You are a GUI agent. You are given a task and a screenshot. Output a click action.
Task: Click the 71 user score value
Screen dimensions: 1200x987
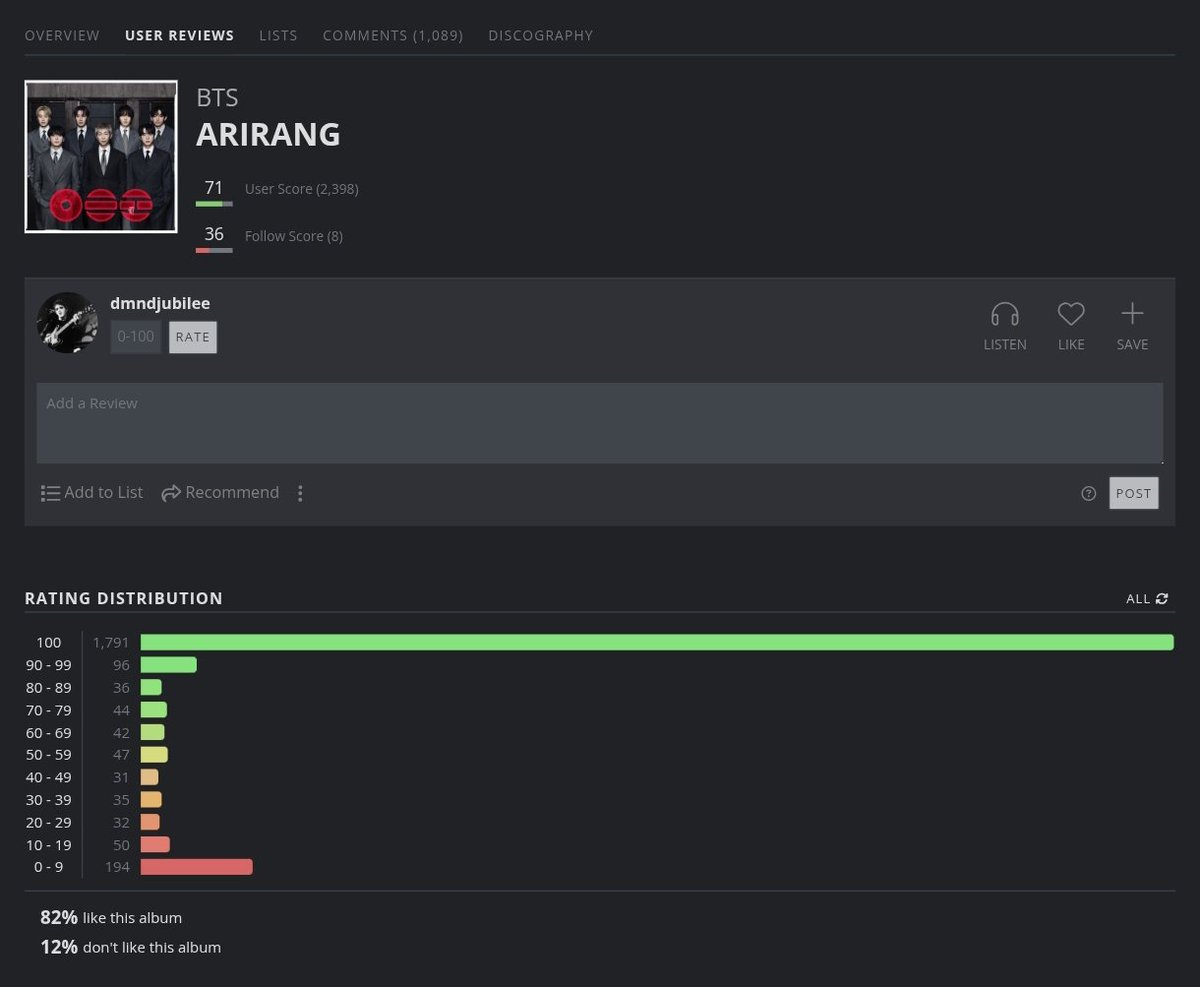tap(214, 188)
